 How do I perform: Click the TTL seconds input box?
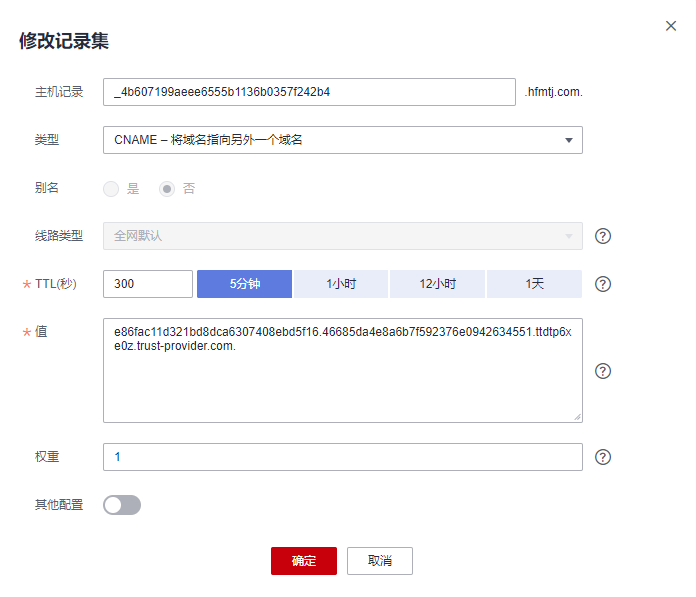[x=148, y=284]
